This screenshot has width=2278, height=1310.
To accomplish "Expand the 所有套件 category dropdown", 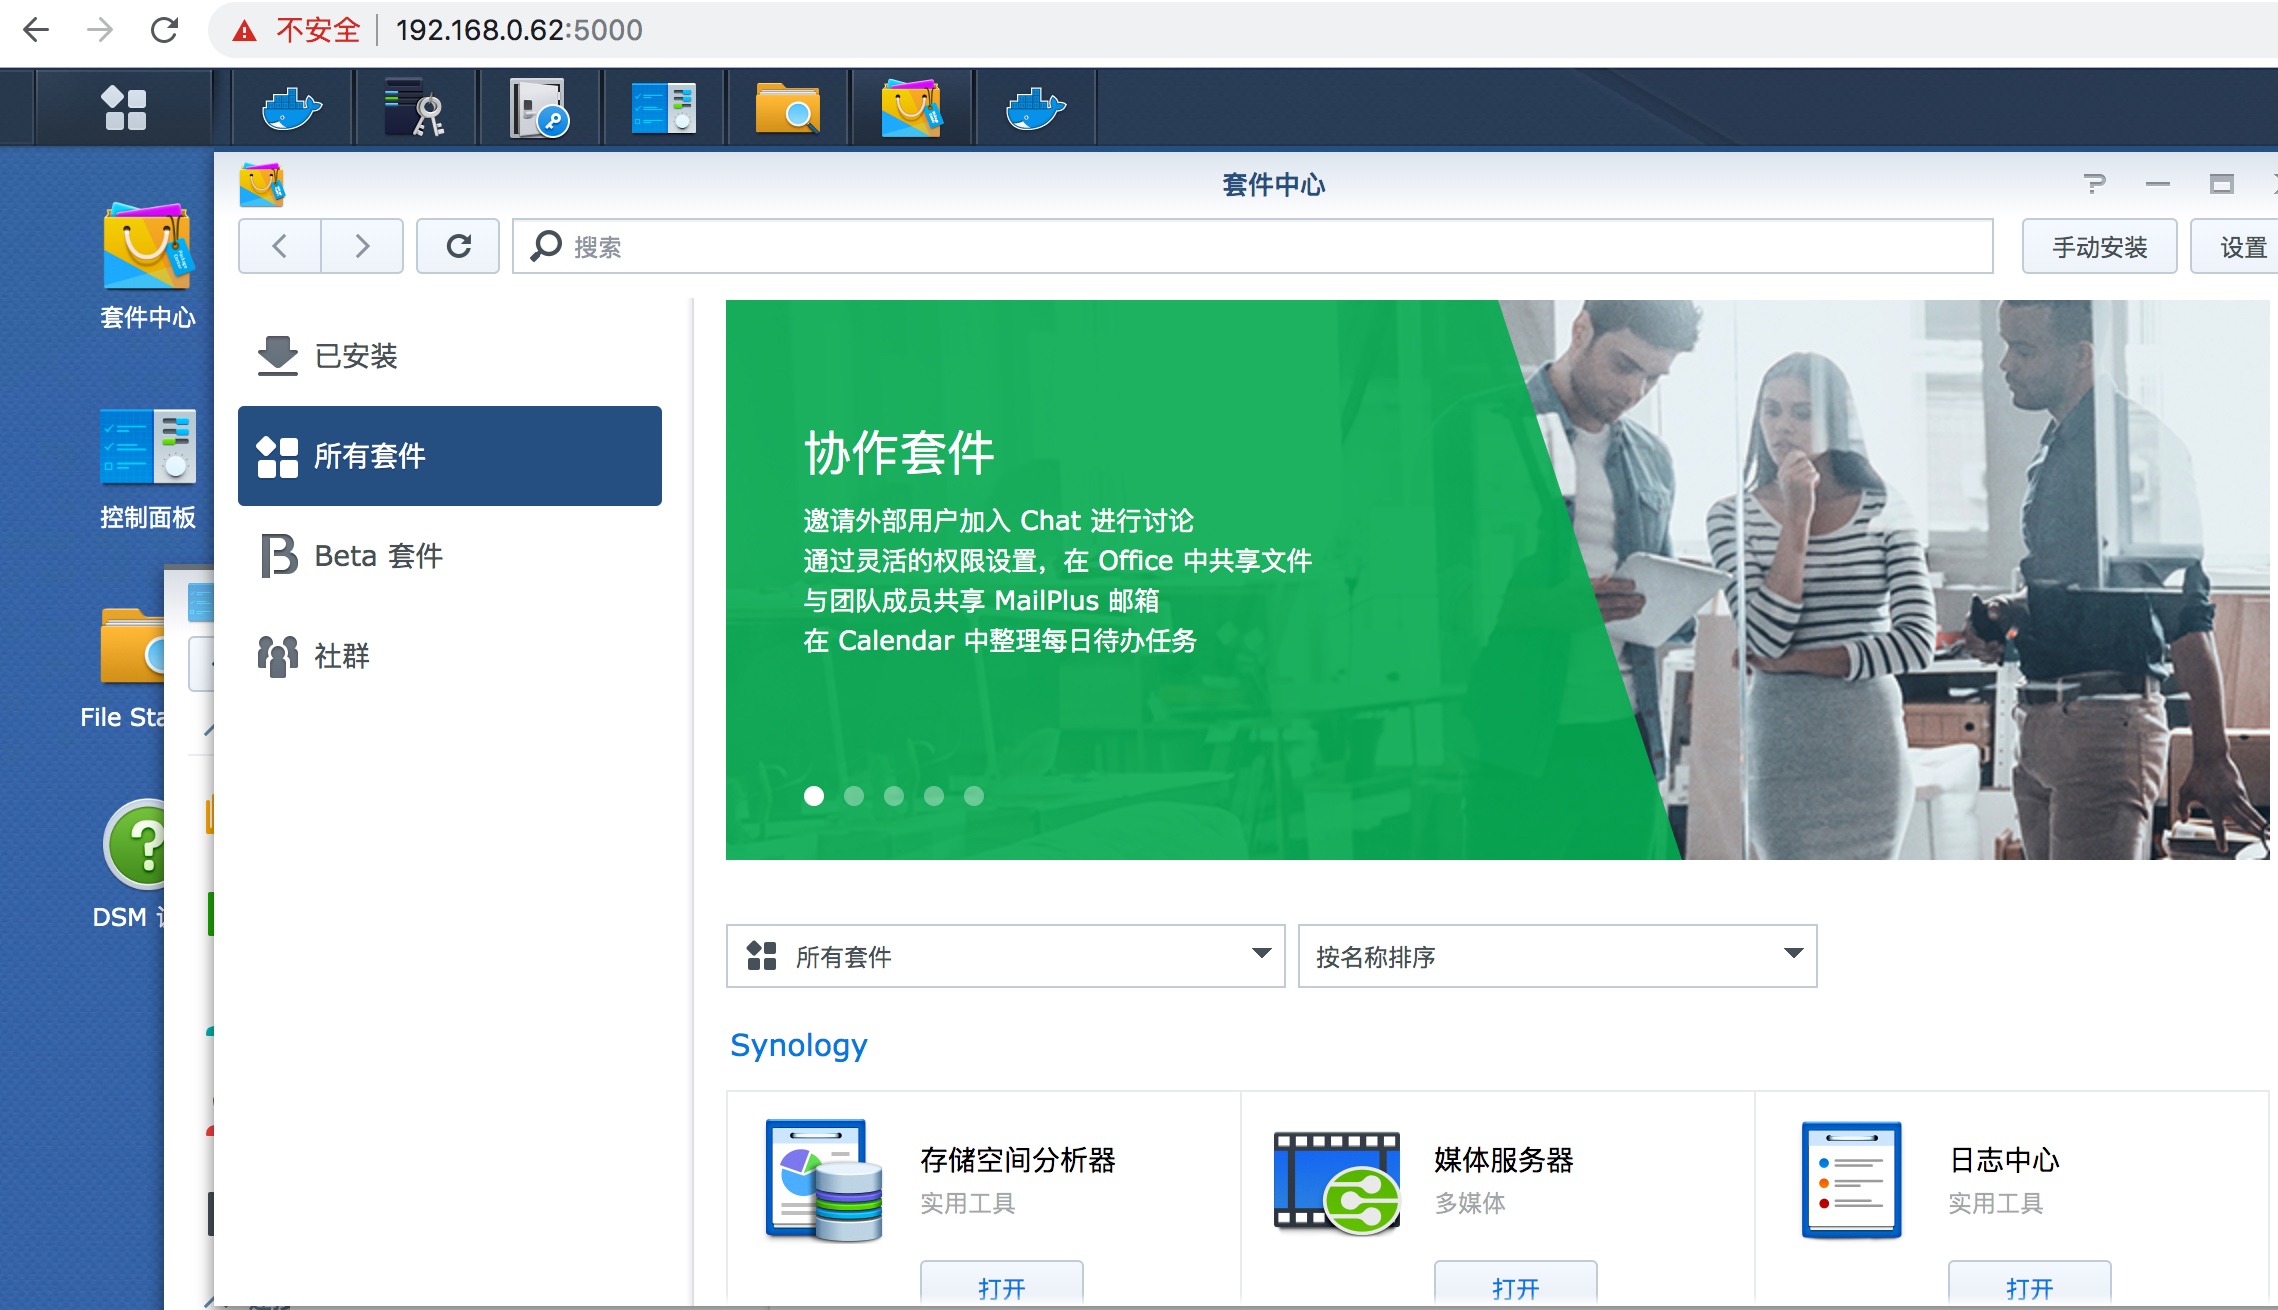I will pos(1006,956).
